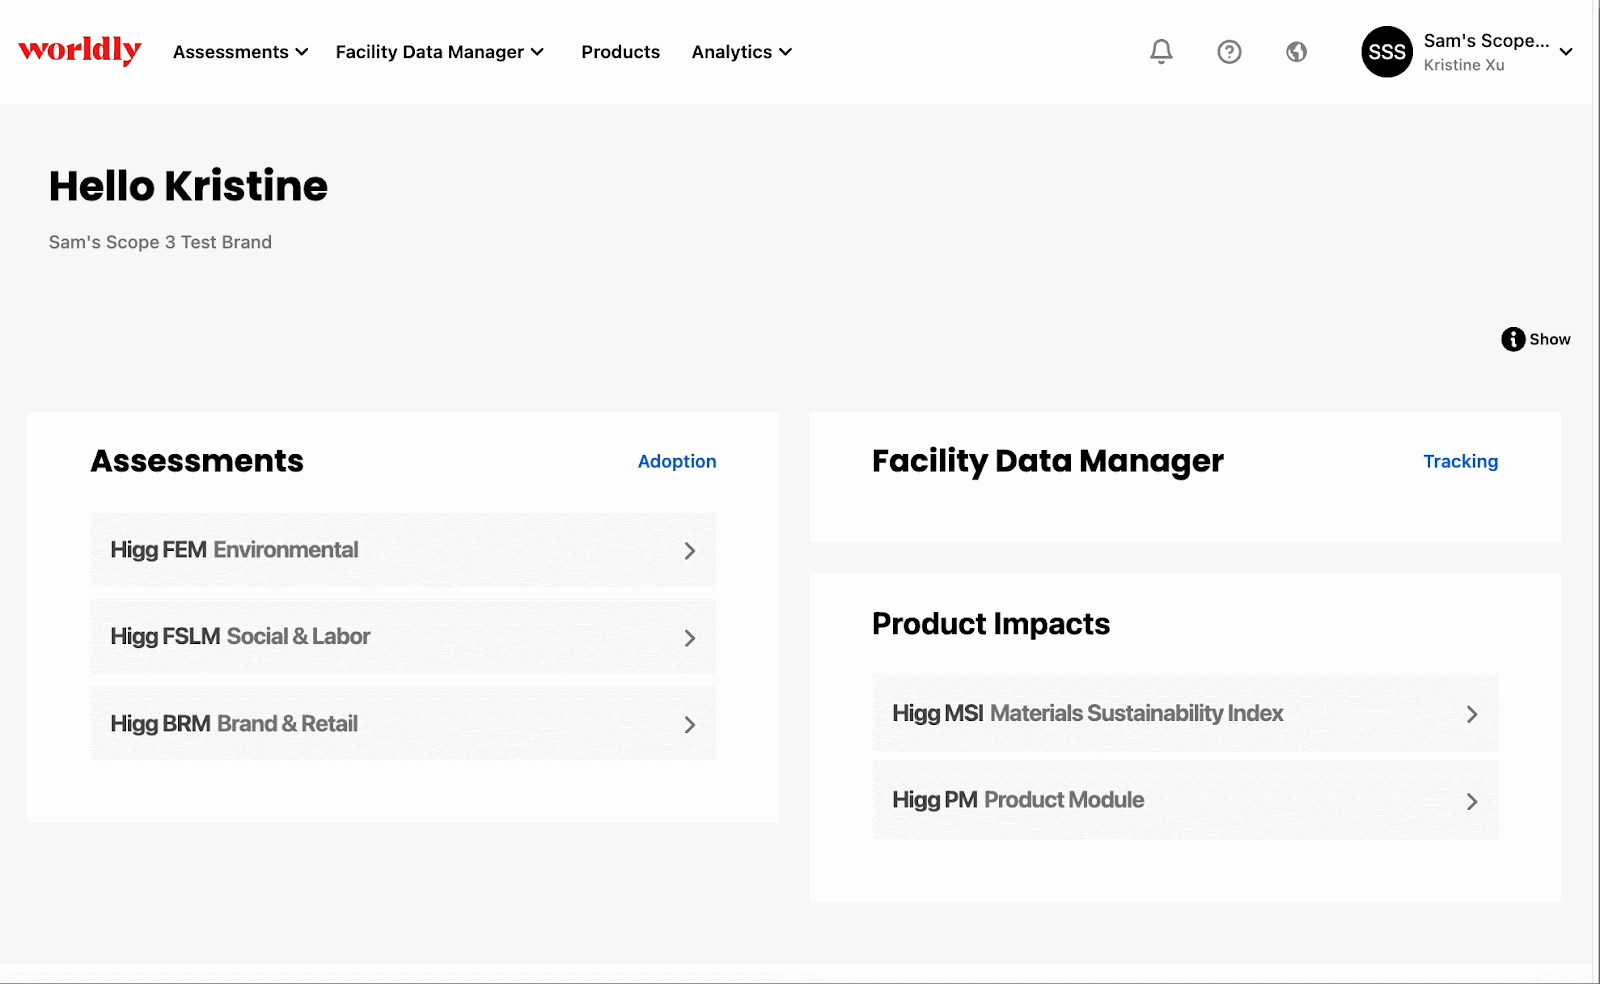Click the info icon beside Show

click(1513, 339)
